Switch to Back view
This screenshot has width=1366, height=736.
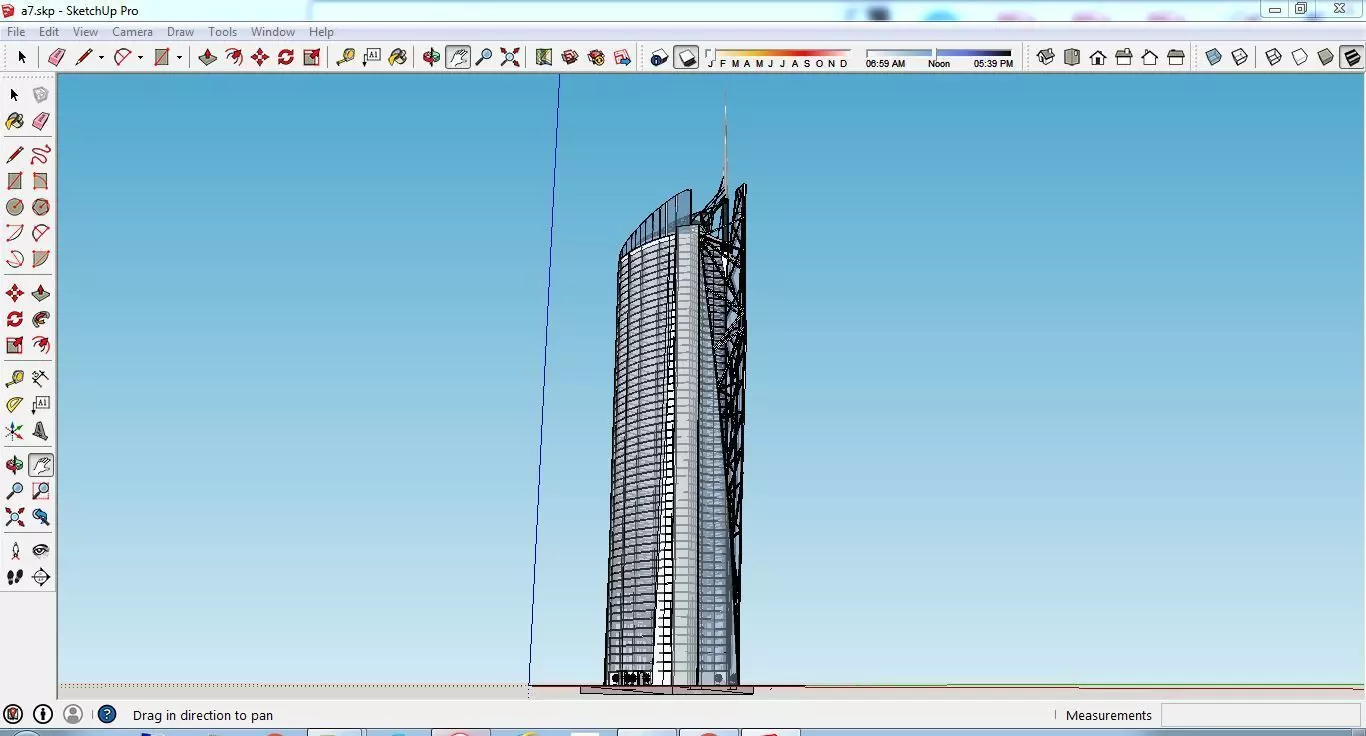[1150, 57]
